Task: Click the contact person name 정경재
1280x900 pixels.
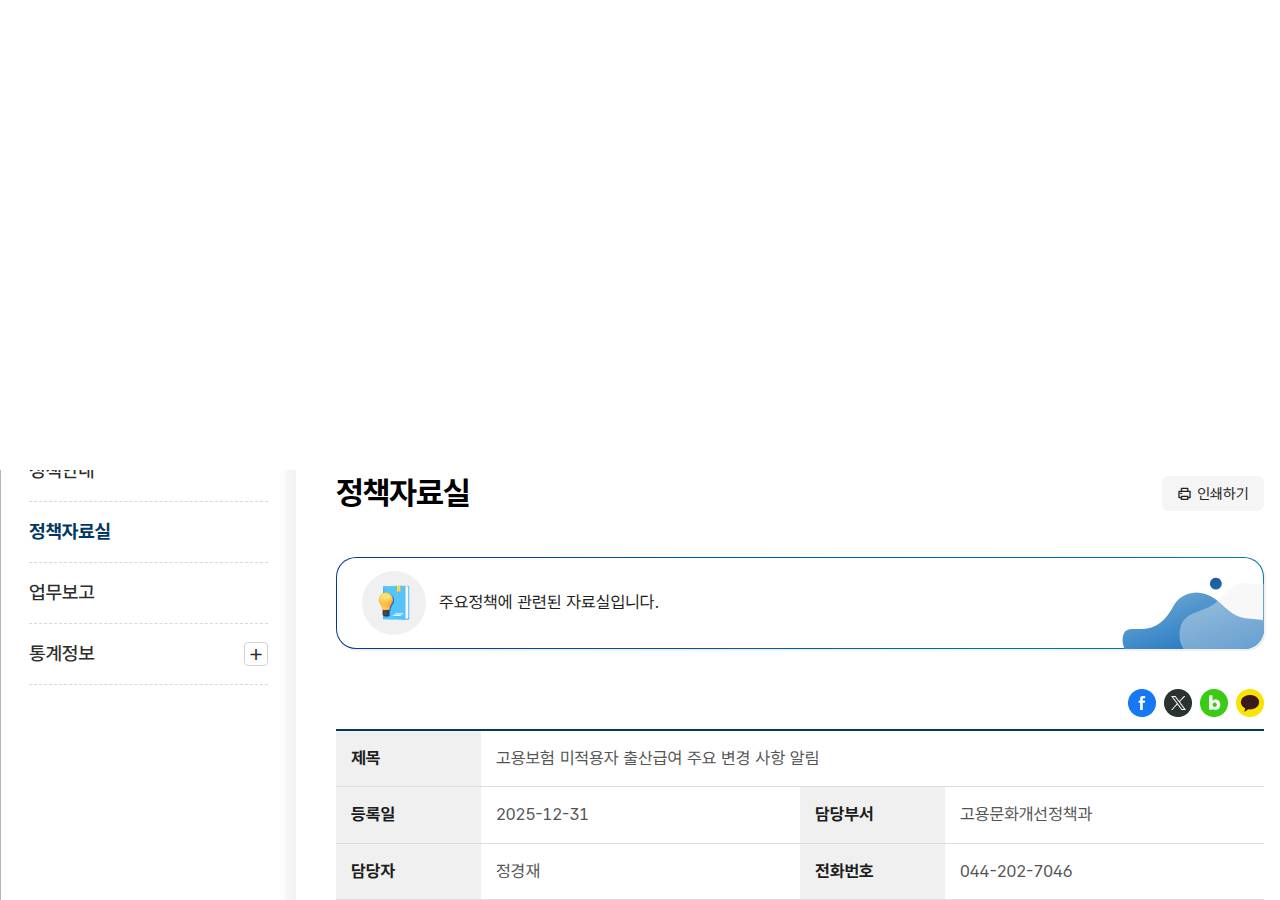Action: [x=518, y=871]
